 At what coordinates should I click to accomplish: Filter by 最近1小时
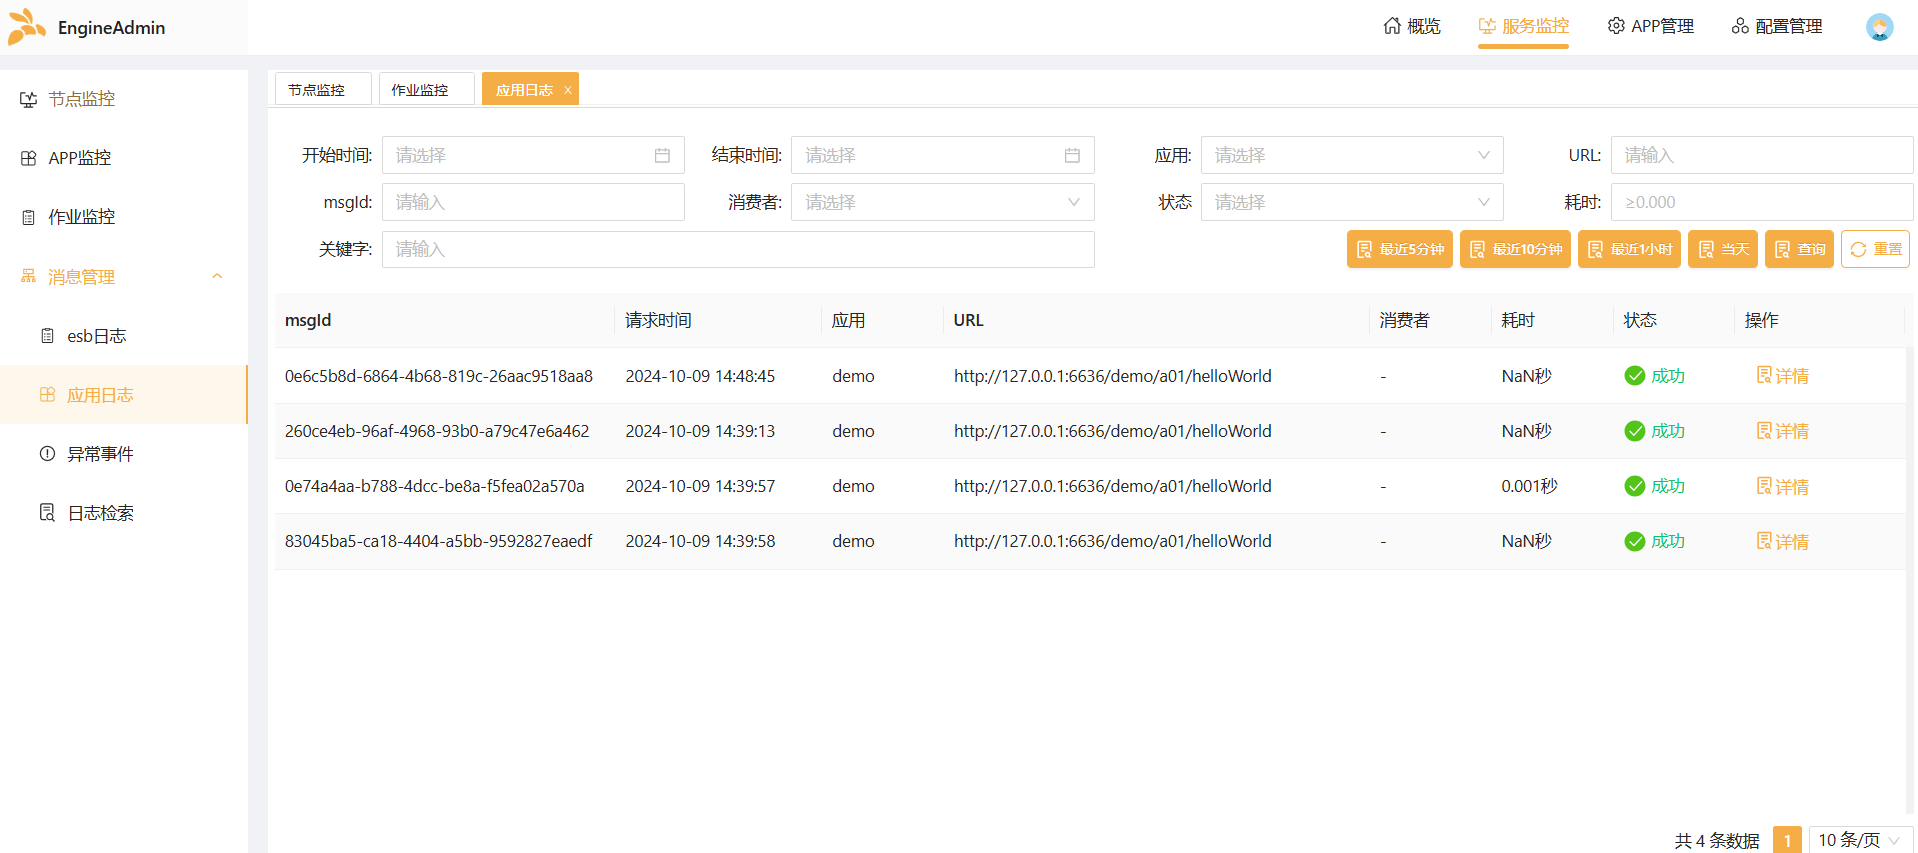click(1630, 249)
